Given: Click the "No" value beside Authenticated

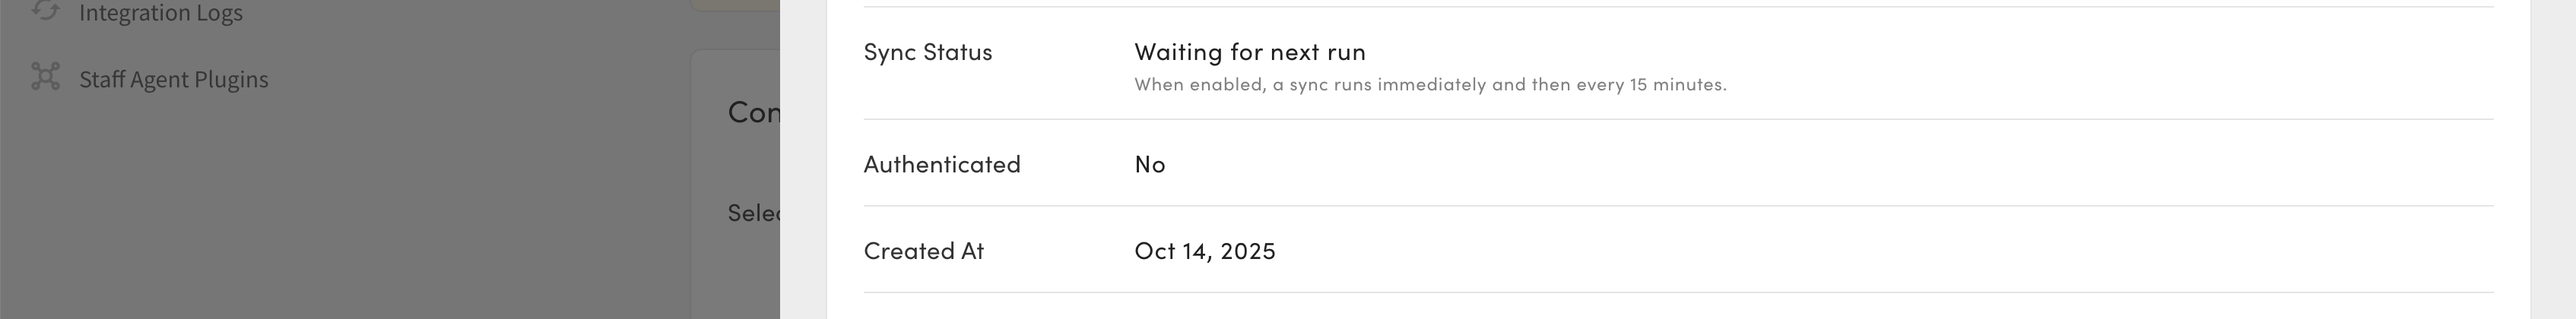Looking at the screenshot, I should 1149,164.
